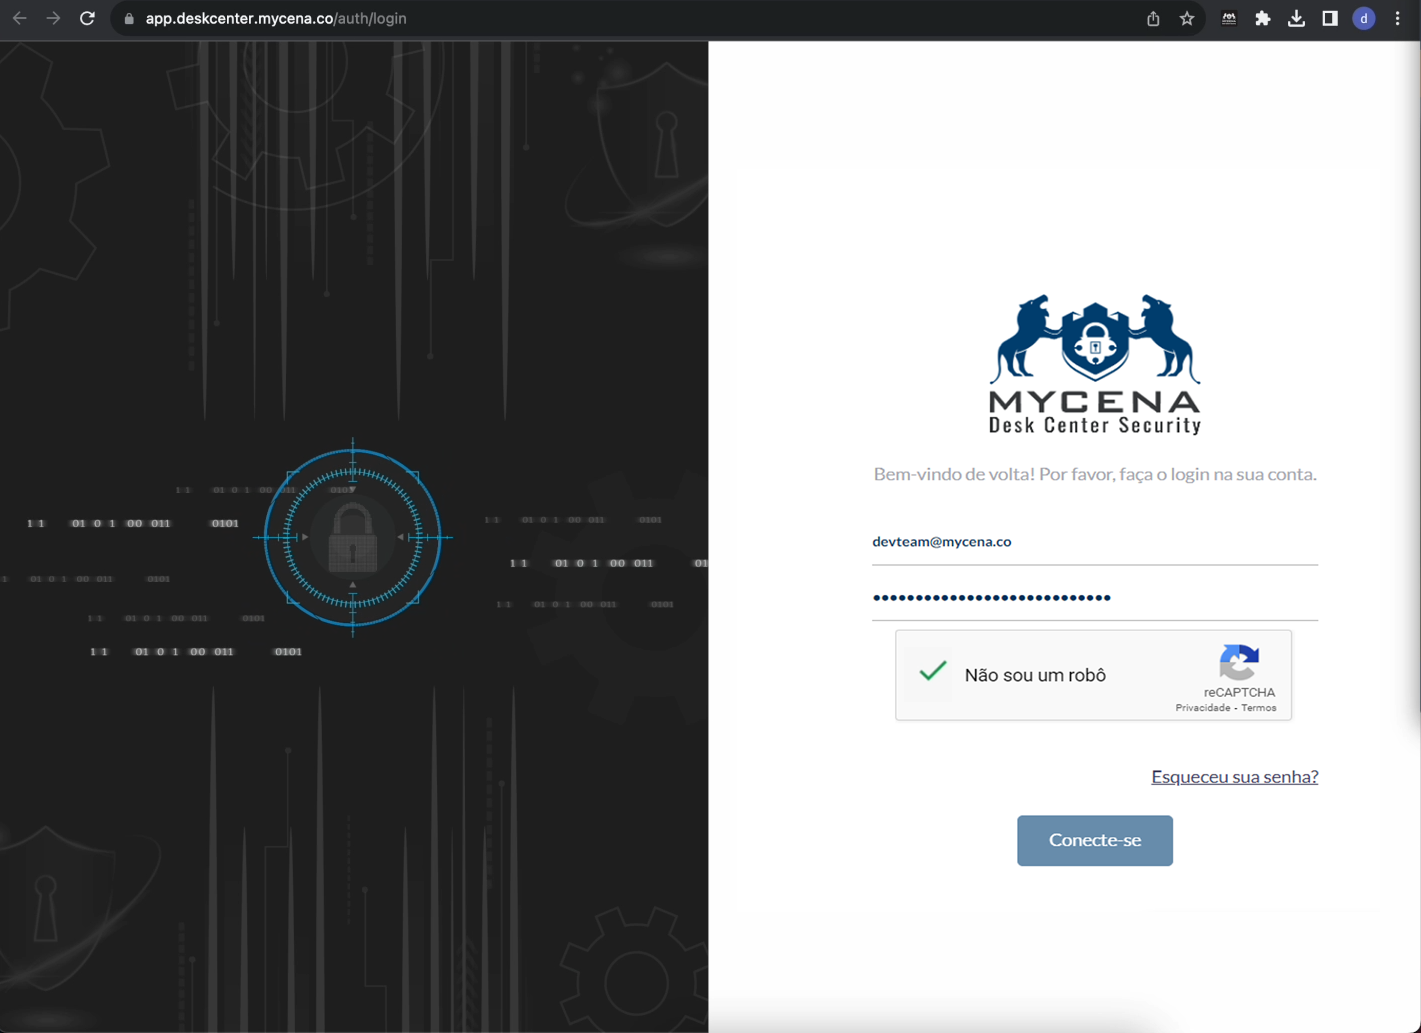Toggle the "Não sou um robô" checkbox
1421x1033 pixels.
933,672
